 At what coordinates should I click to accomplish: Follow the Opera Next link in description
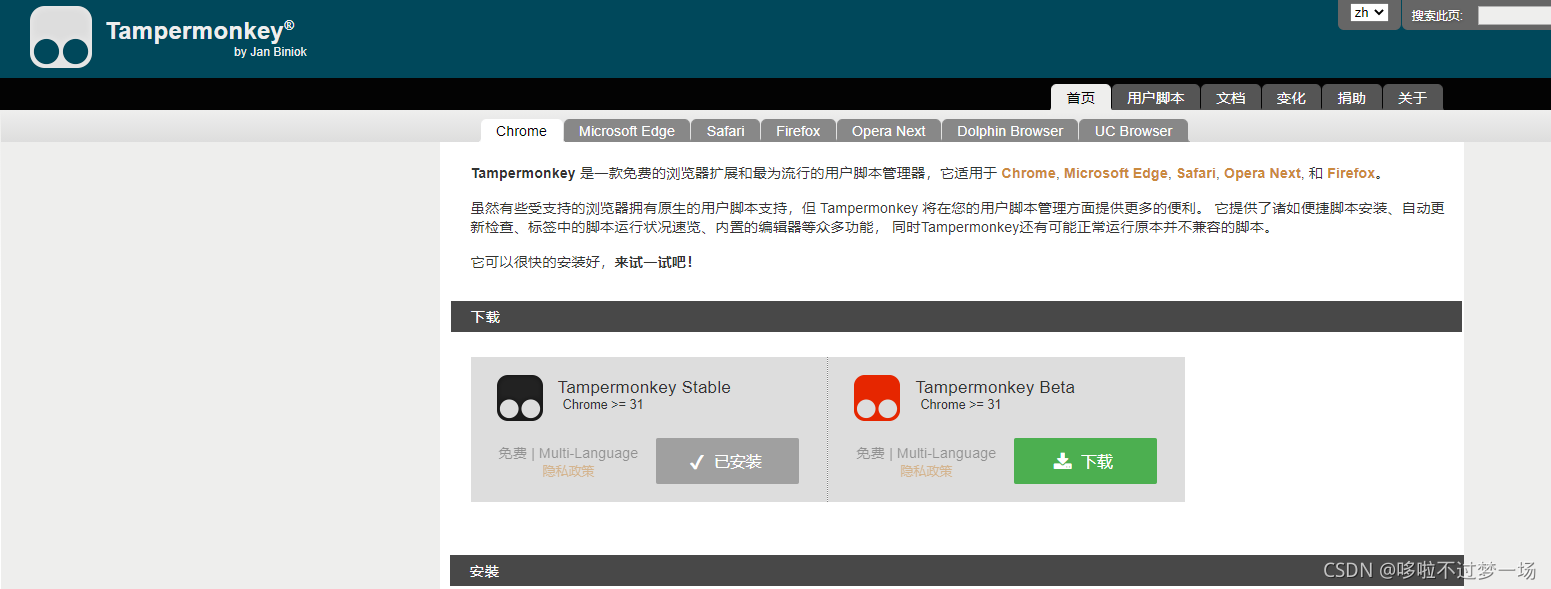point(1262,173)
